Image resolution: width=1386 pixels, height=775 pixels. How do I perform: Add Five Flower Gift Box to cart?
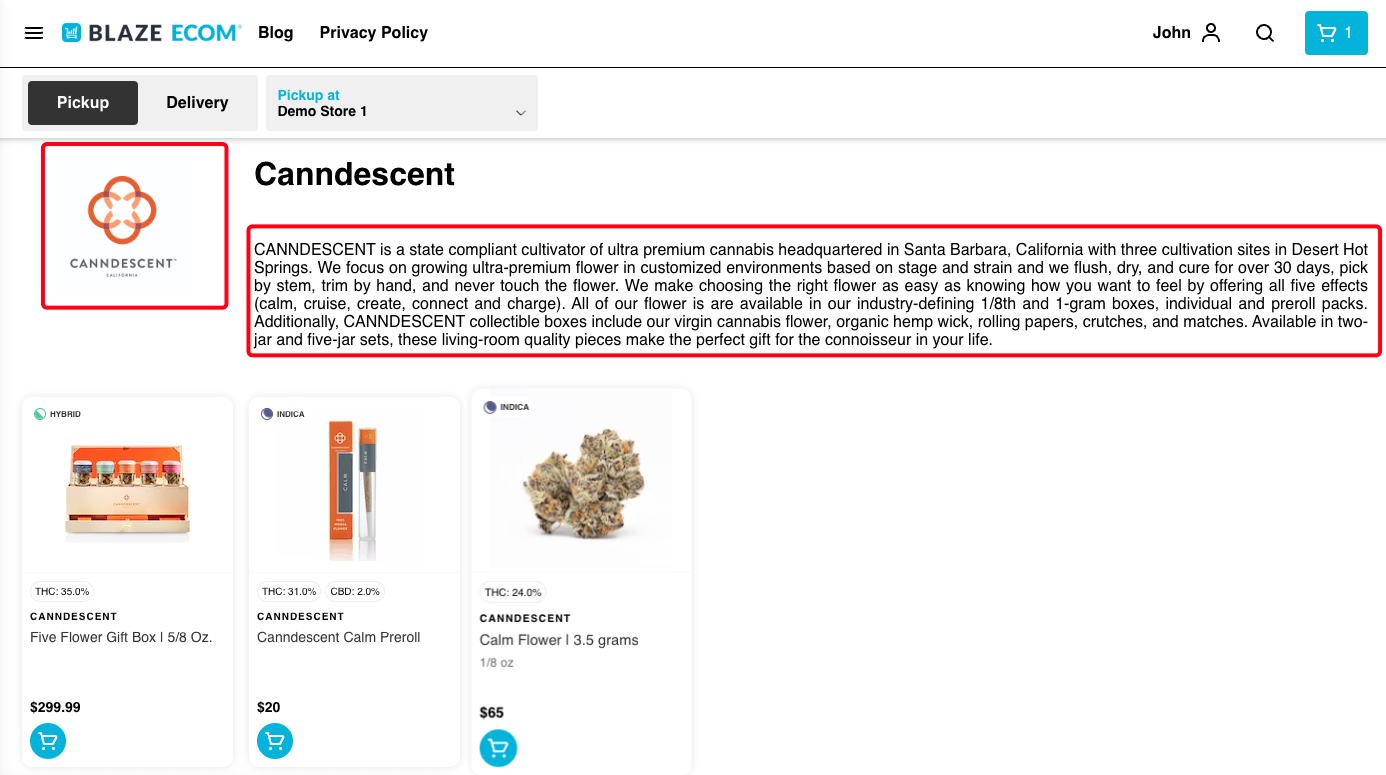point(48,741)
